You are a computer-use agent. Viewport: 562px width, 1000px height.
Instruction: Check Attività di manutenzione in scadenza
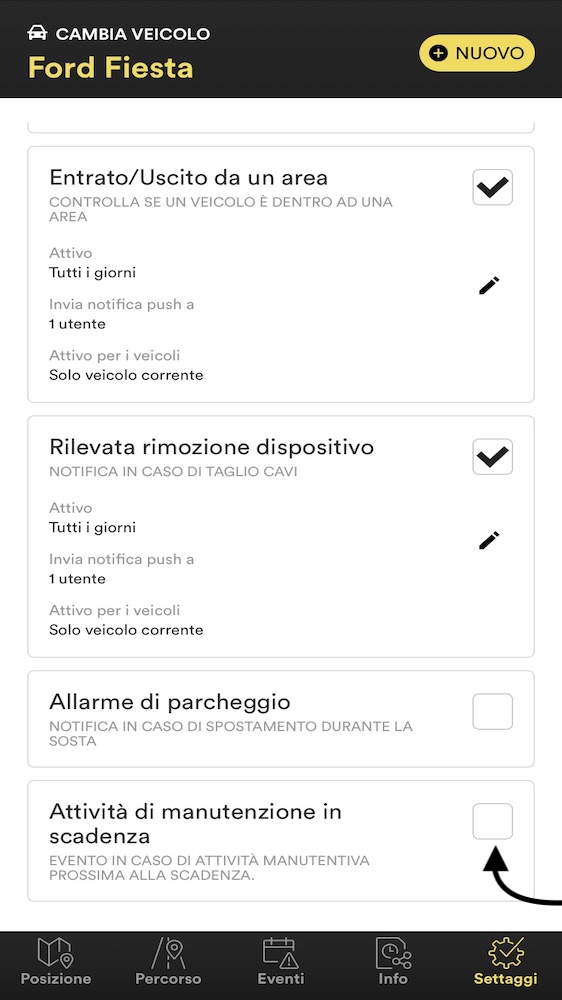click(492, 821)
